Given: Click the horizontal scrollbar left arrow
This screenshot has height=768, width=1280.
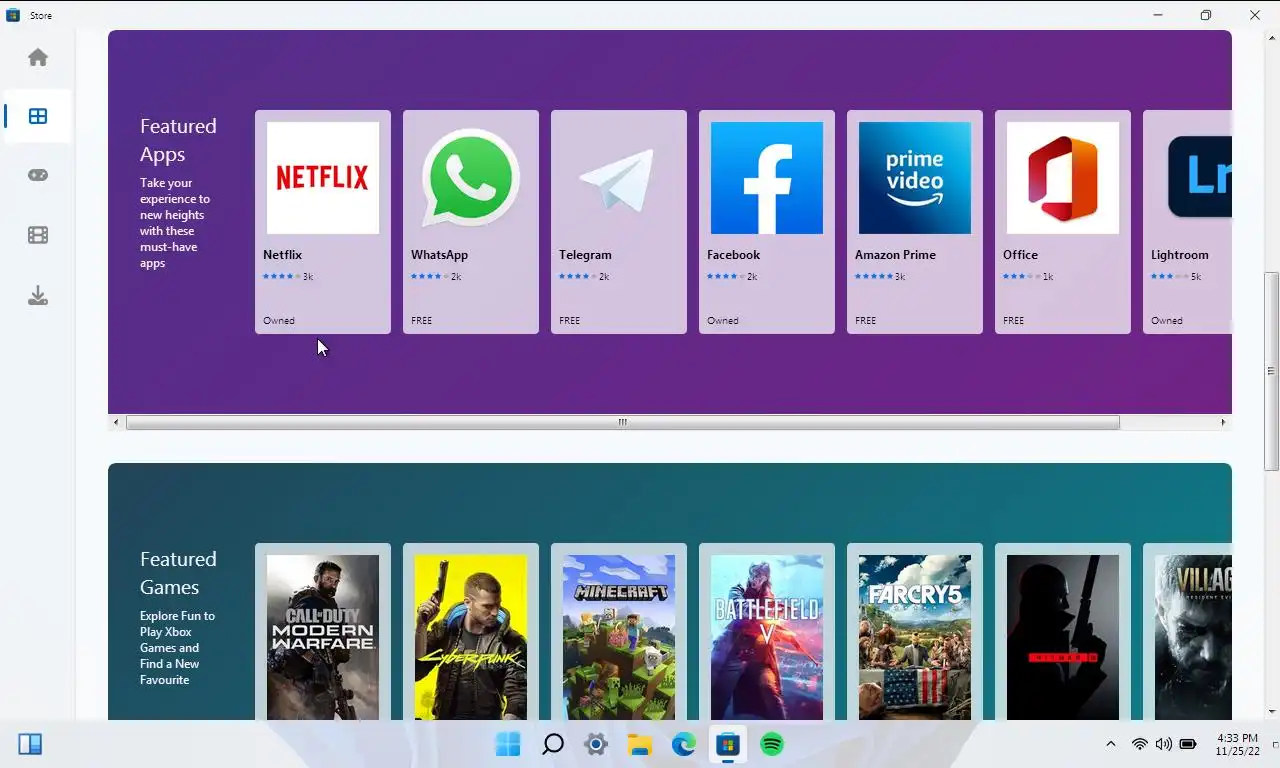Looking at the screenshot, I should [x=116, y=422].
